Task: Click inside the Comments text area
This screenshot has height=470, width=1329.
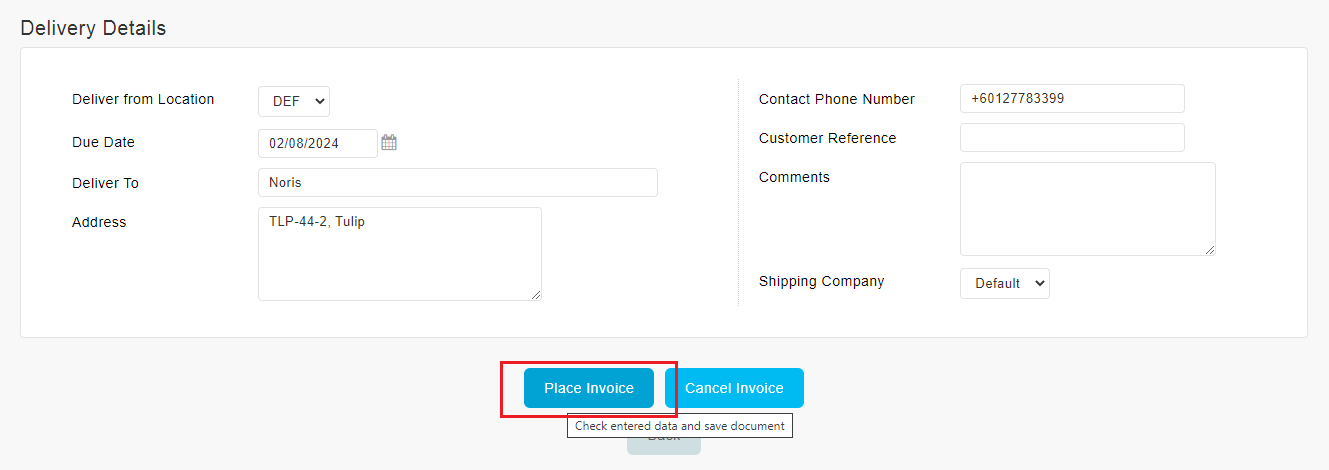Action: click(x=1088, y=209)
